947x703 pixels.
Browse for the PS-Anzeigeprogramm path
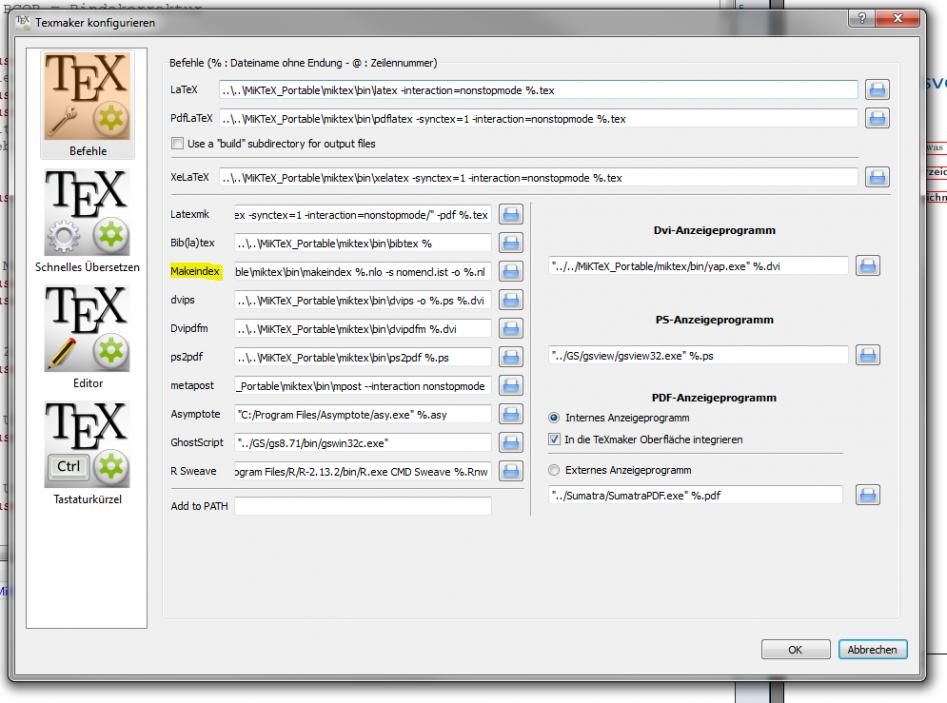[868, 355]
